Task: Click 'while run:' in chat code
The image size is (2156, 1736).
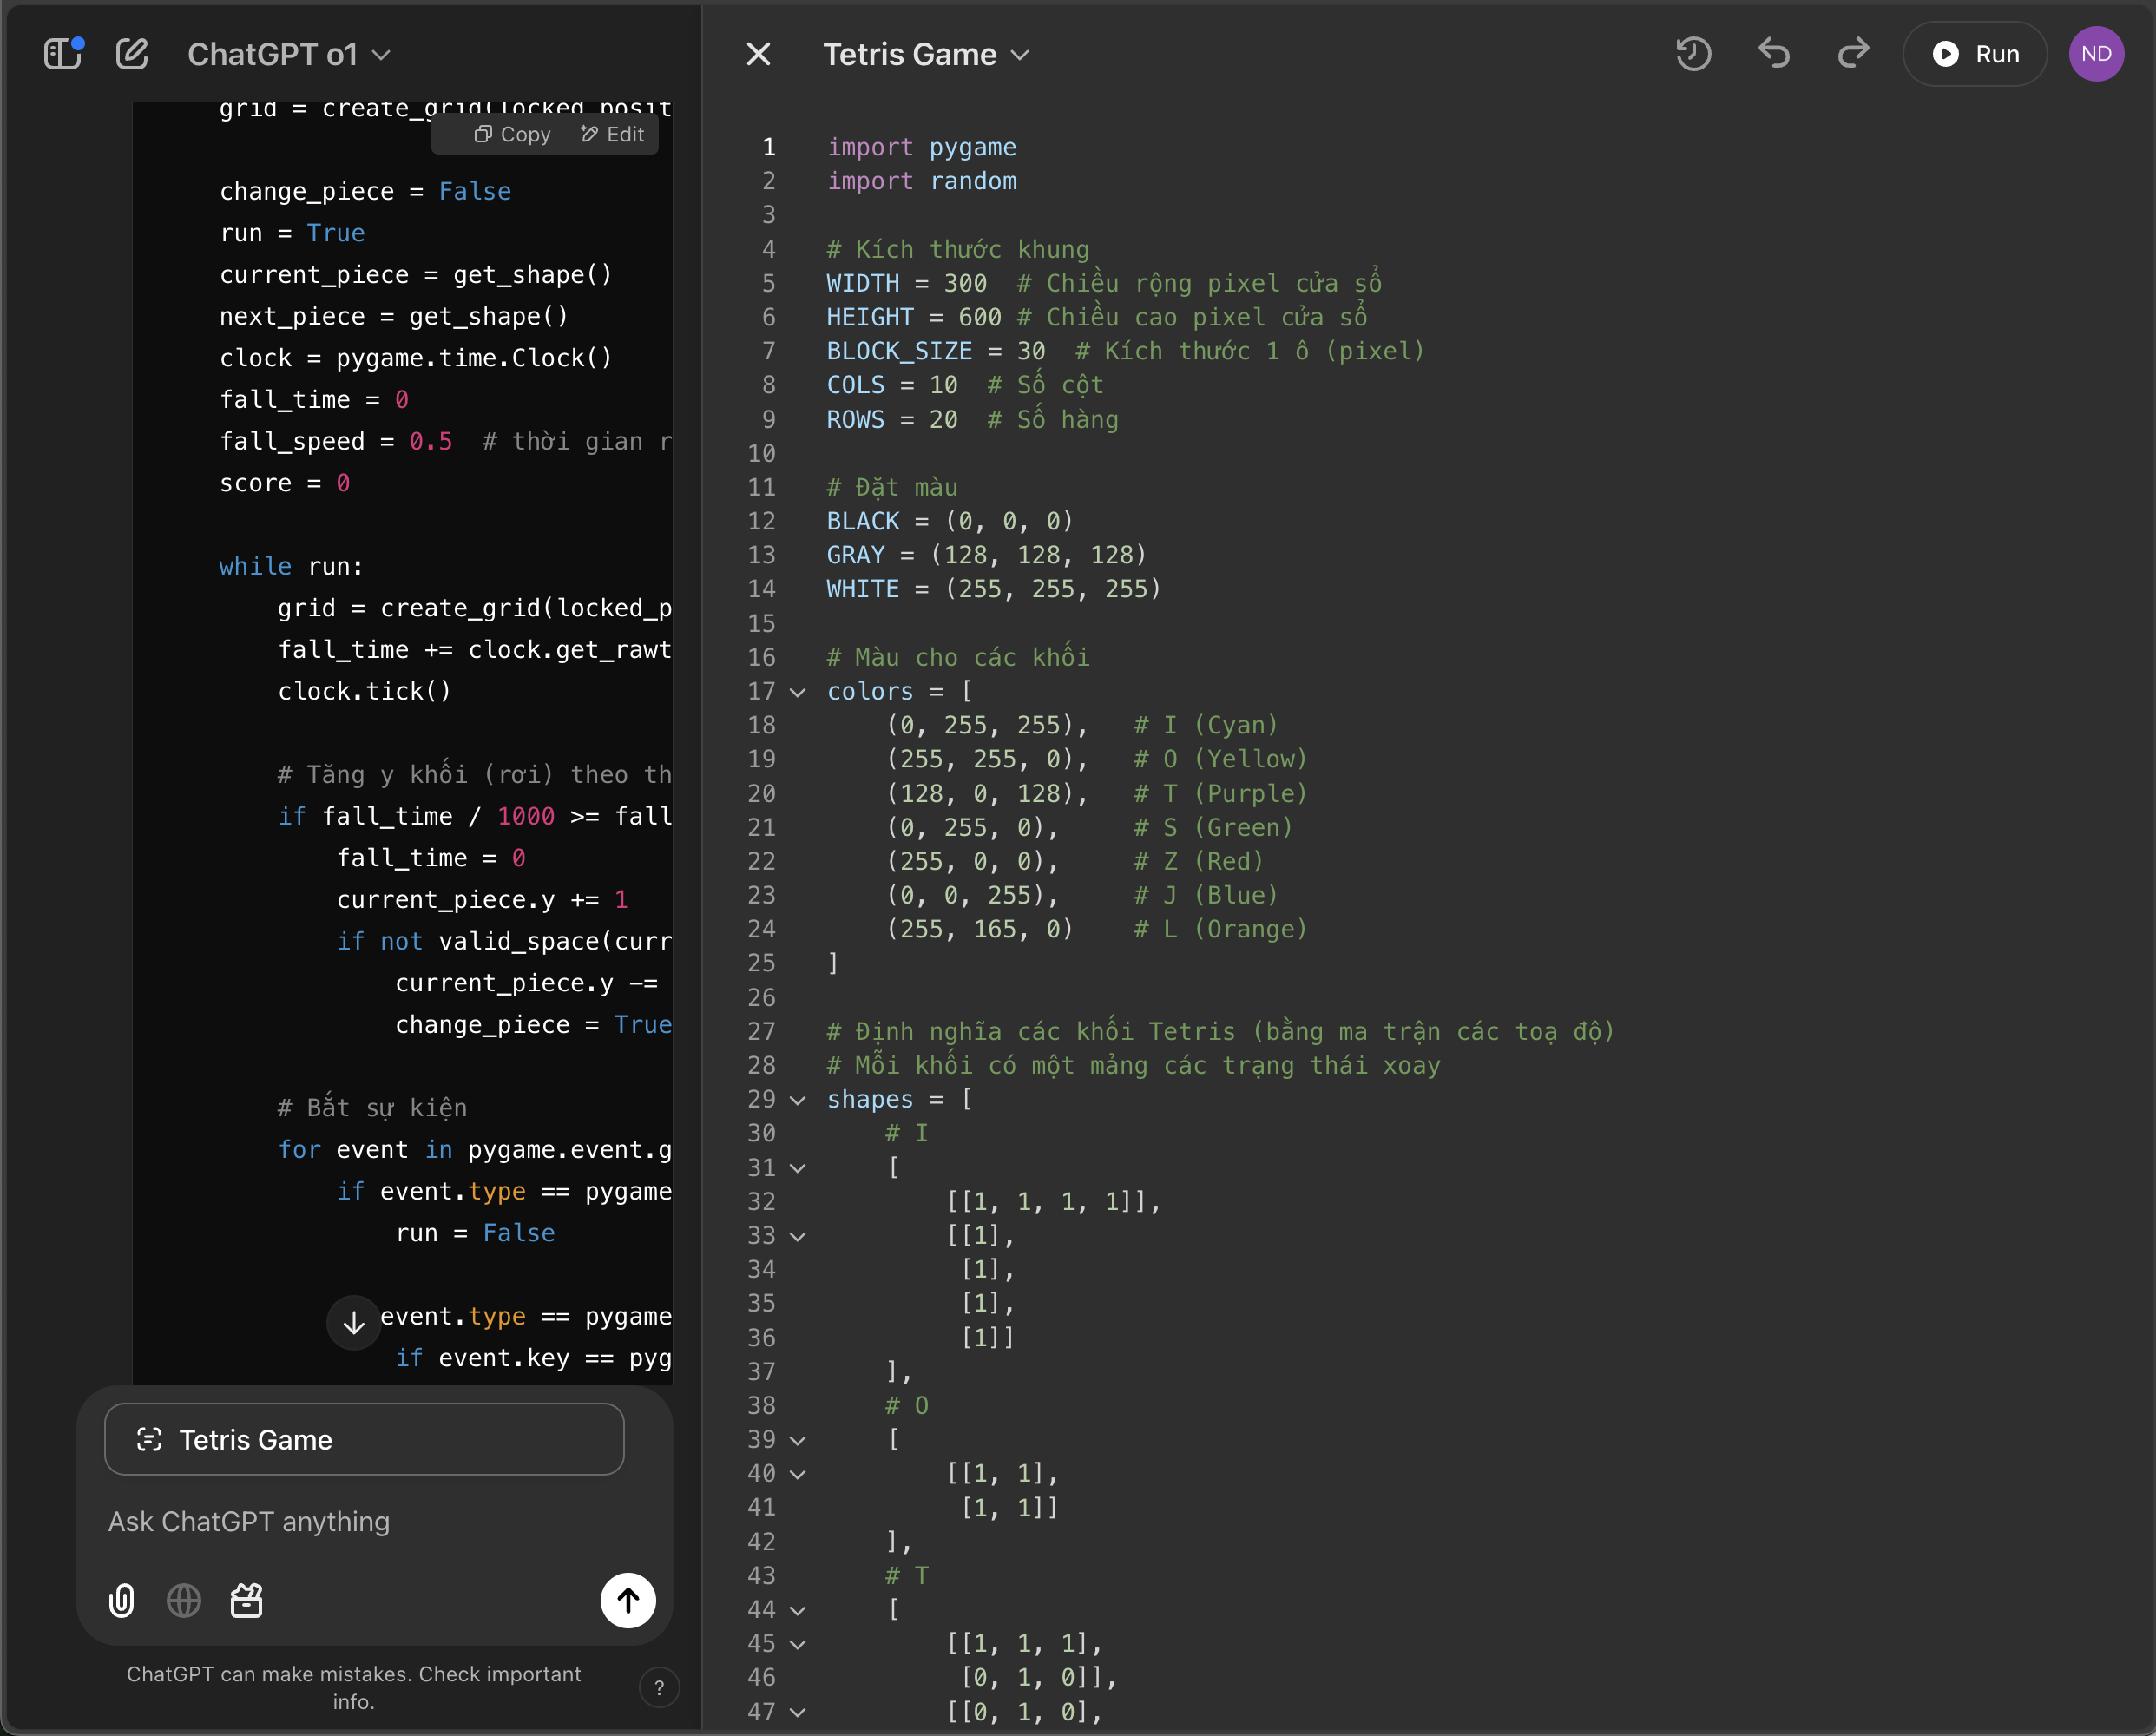Action: pyautogui.click(x=291, y=566)
